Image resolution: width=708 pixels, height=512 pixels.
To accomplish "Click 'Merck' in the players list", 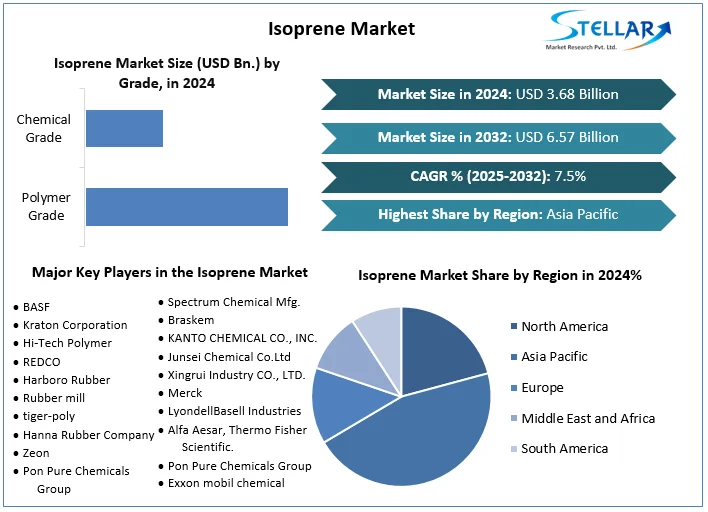I will [185, 393].
